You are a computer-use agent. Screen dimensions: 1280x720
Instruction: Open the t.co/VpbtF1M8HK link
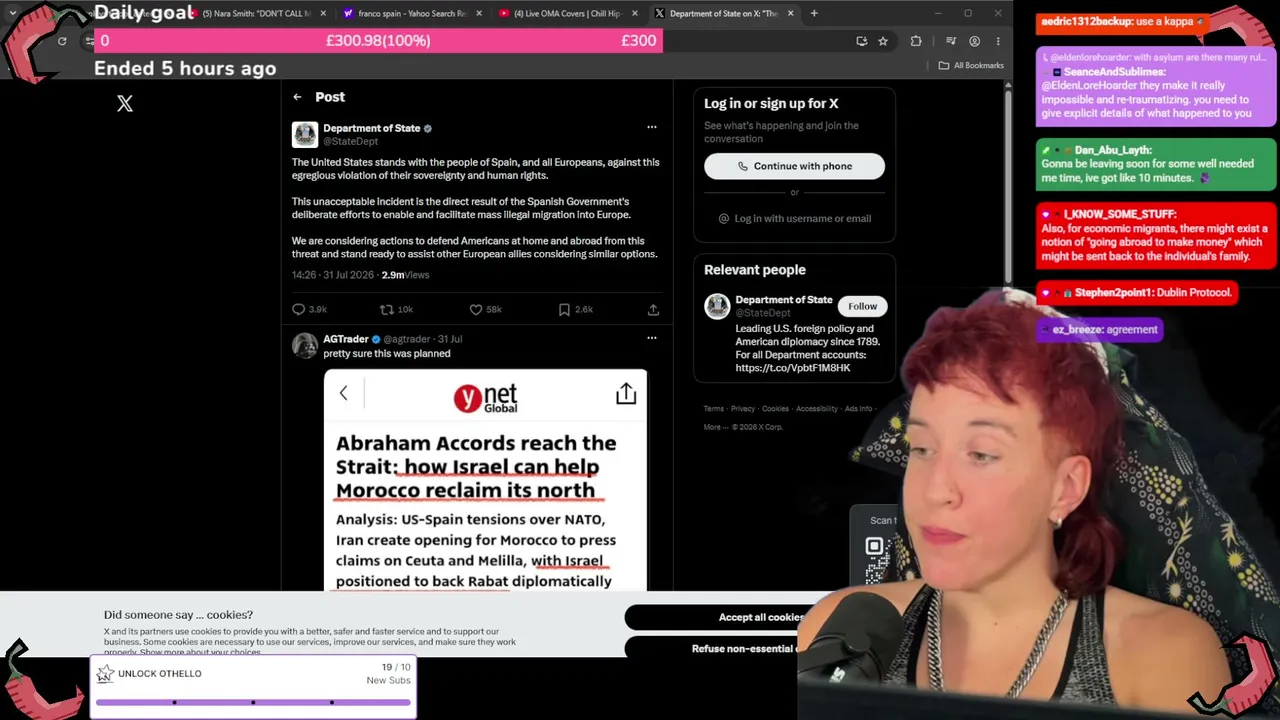[793, 368]
